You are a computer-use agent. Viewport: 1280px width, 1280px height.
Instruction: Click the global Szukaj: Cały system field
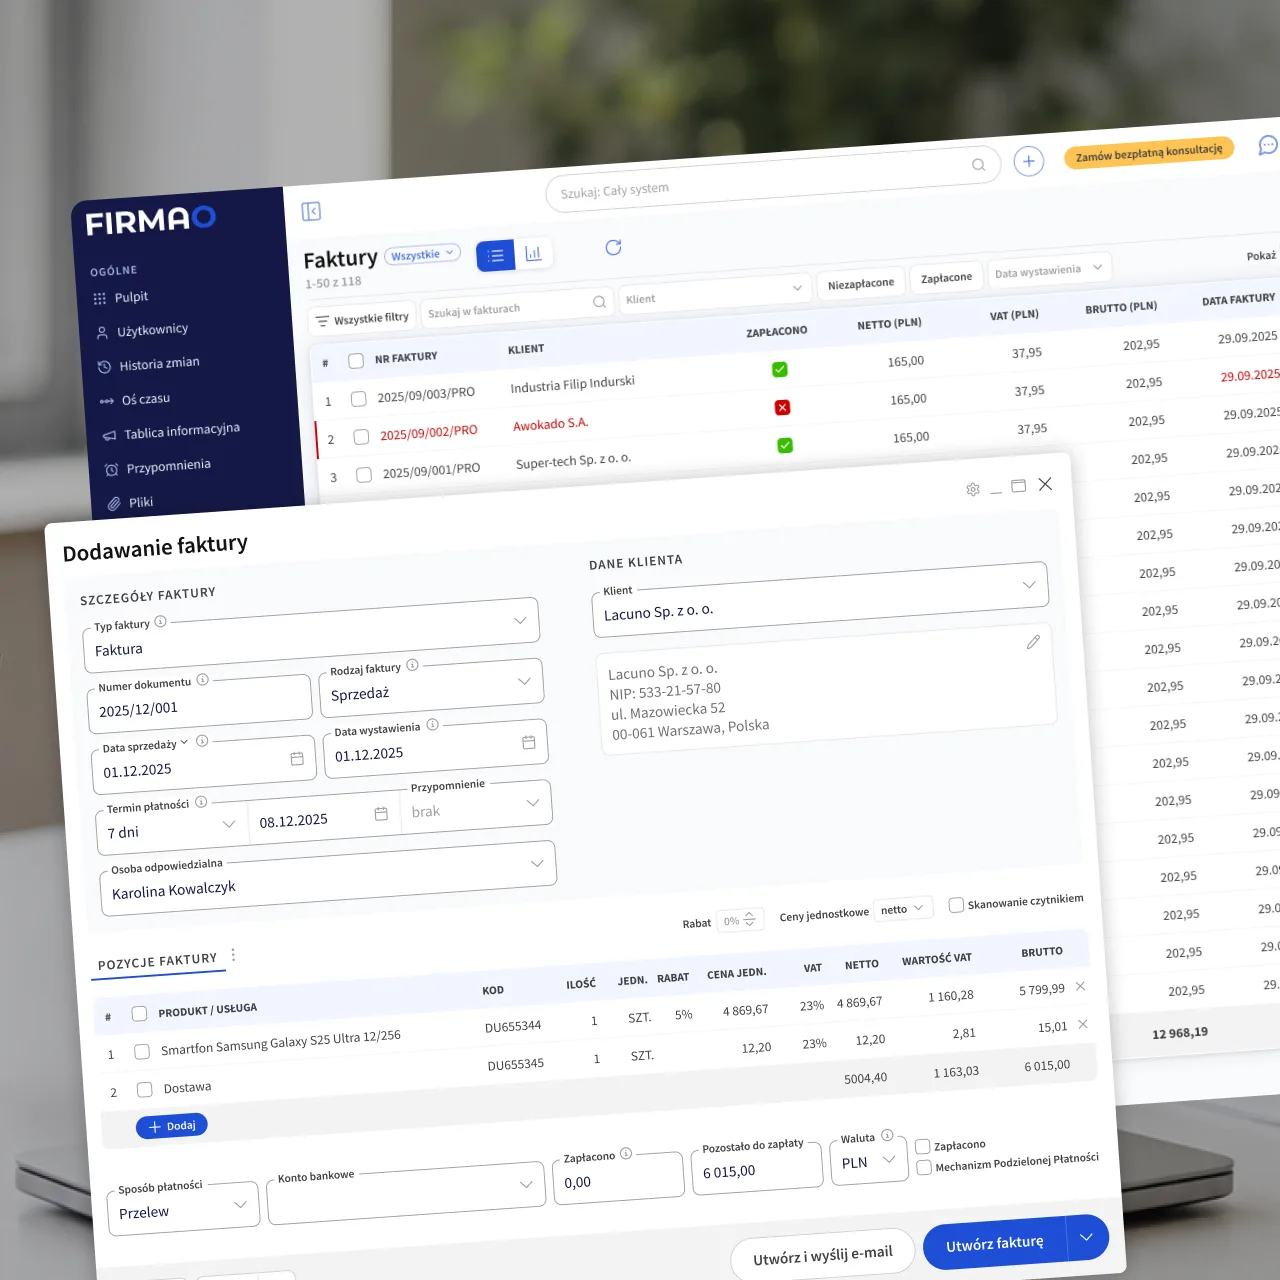[x=773, y=178]
